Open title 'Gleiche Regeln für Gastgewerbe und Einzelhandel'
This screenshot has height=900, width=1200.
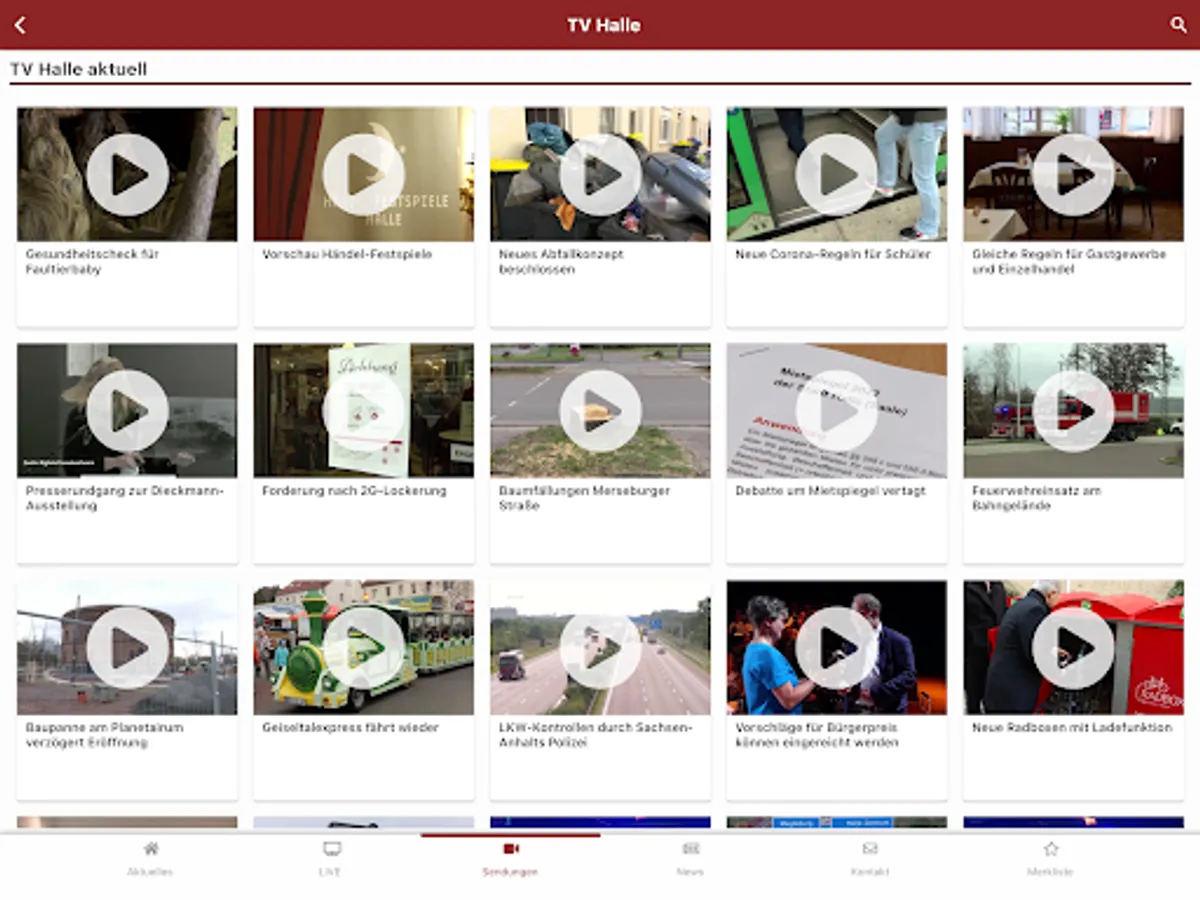[x=1069, y=262]
